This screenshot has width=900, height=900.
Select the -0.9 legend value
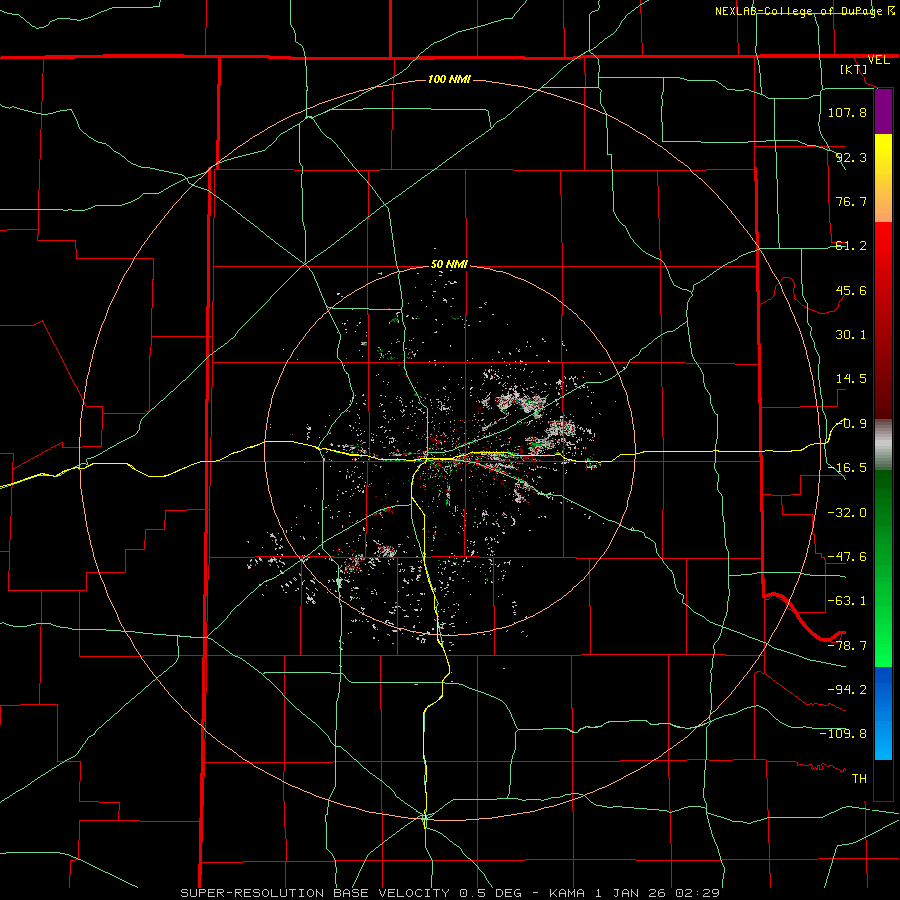click(x=852, y=424)
